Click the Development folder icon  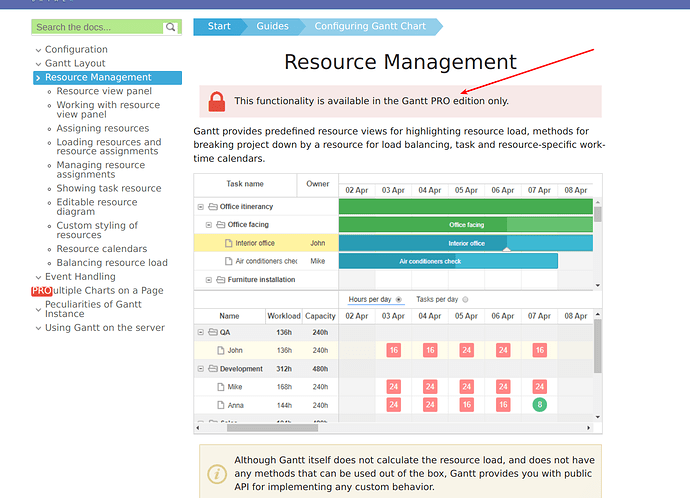coord(213,368)
